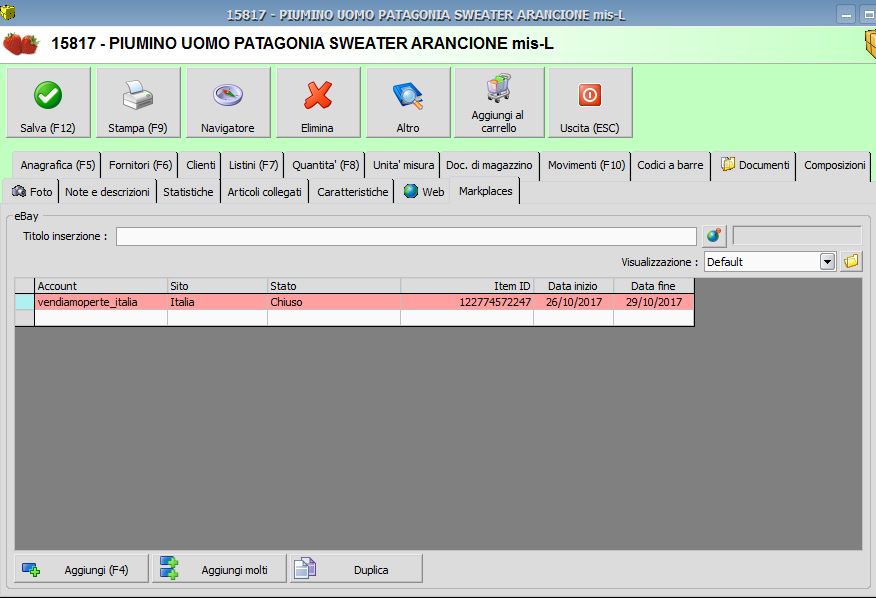The image size is (876, 598).
Task: Click the Chiuso status cell
Action: click(x=334, y=302)
